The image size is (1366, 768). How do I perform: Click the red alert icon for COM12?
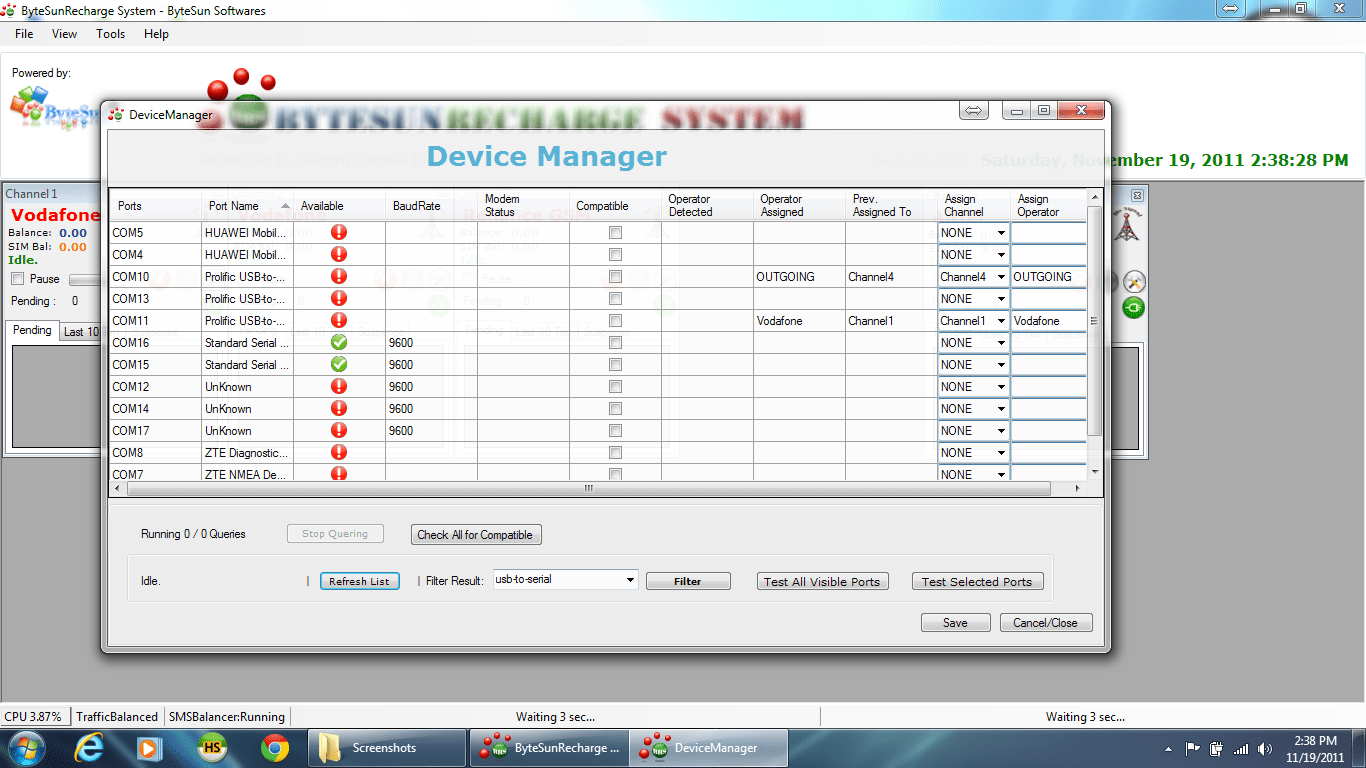click(339, 386)
